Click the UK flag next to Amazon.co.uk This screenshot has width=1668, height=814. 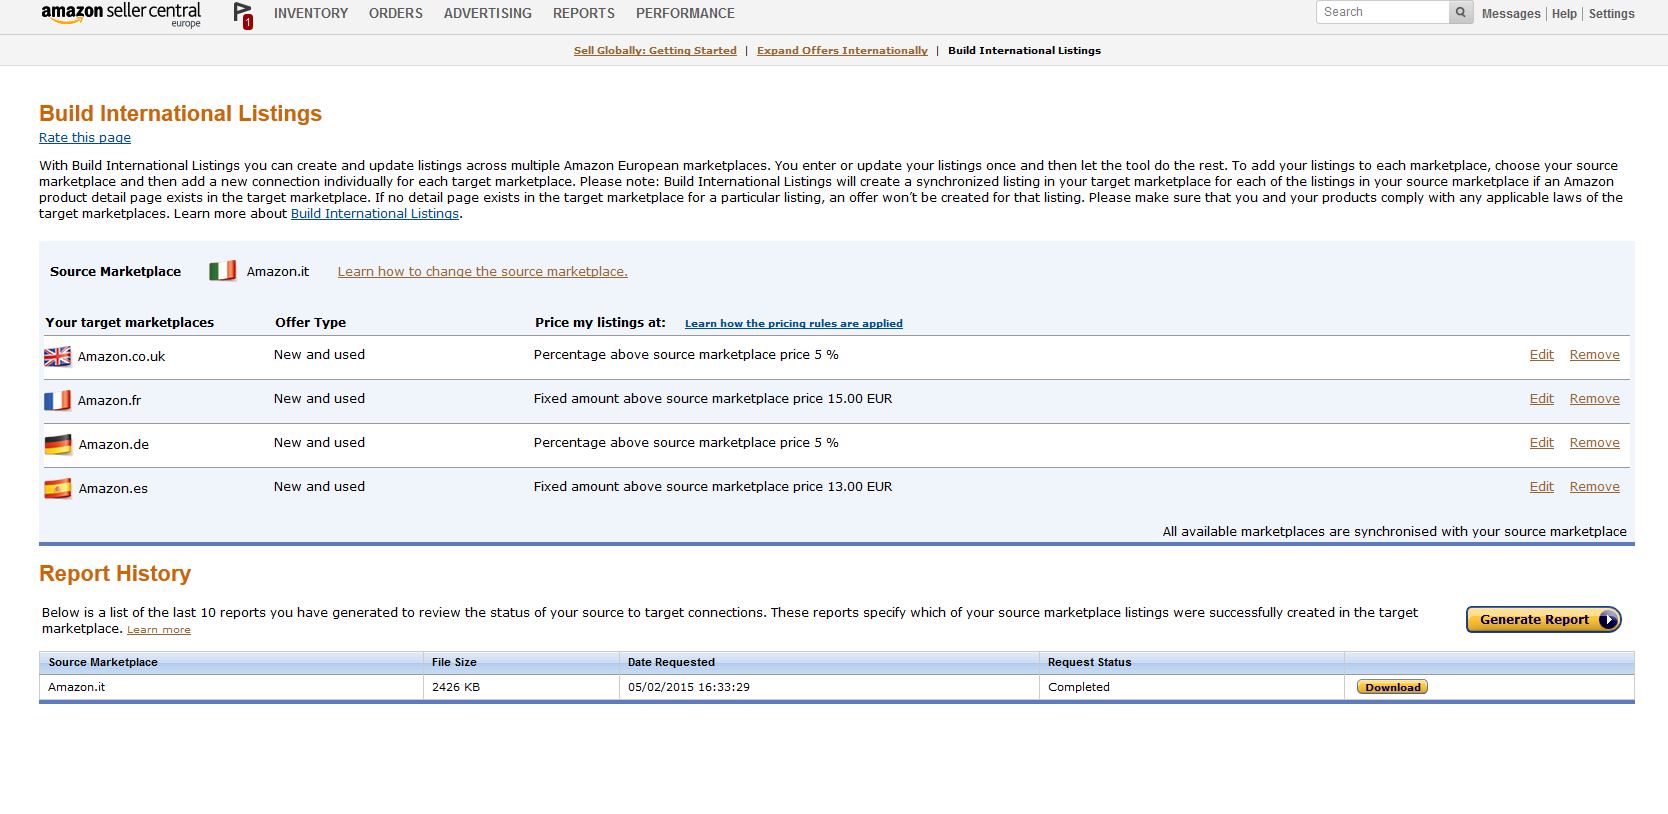point(58,356)
